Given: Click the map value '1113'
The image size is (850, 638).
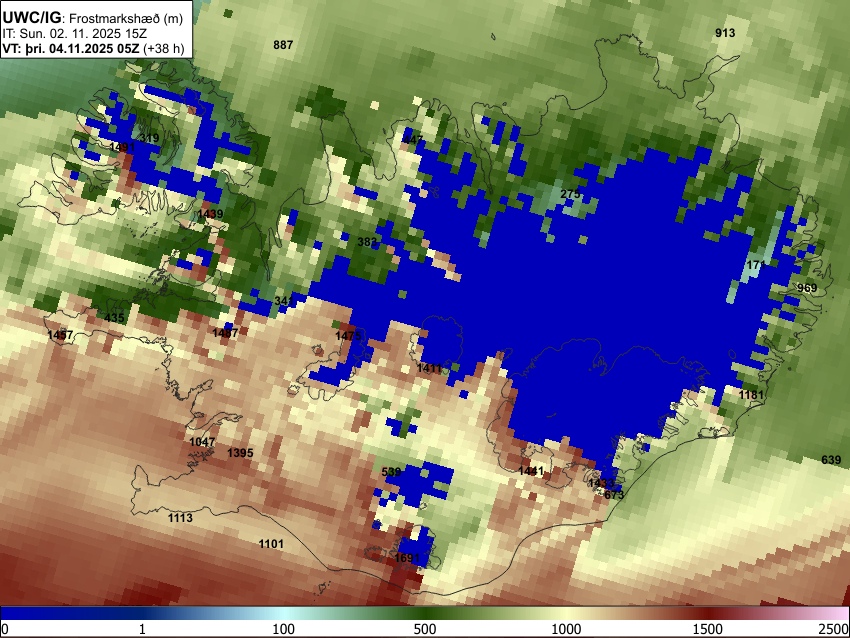Looking at the screenshot, I should [x=180, y=518].
